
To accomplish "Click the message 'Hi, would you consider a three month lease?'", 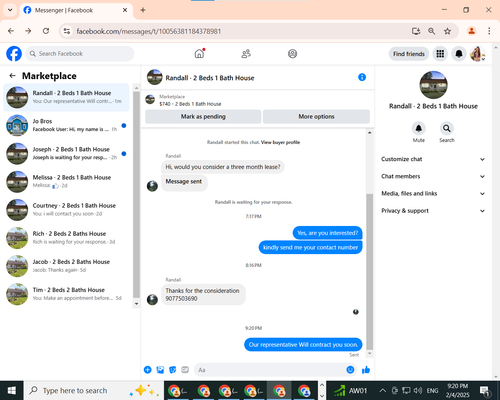I will point(223,167).
